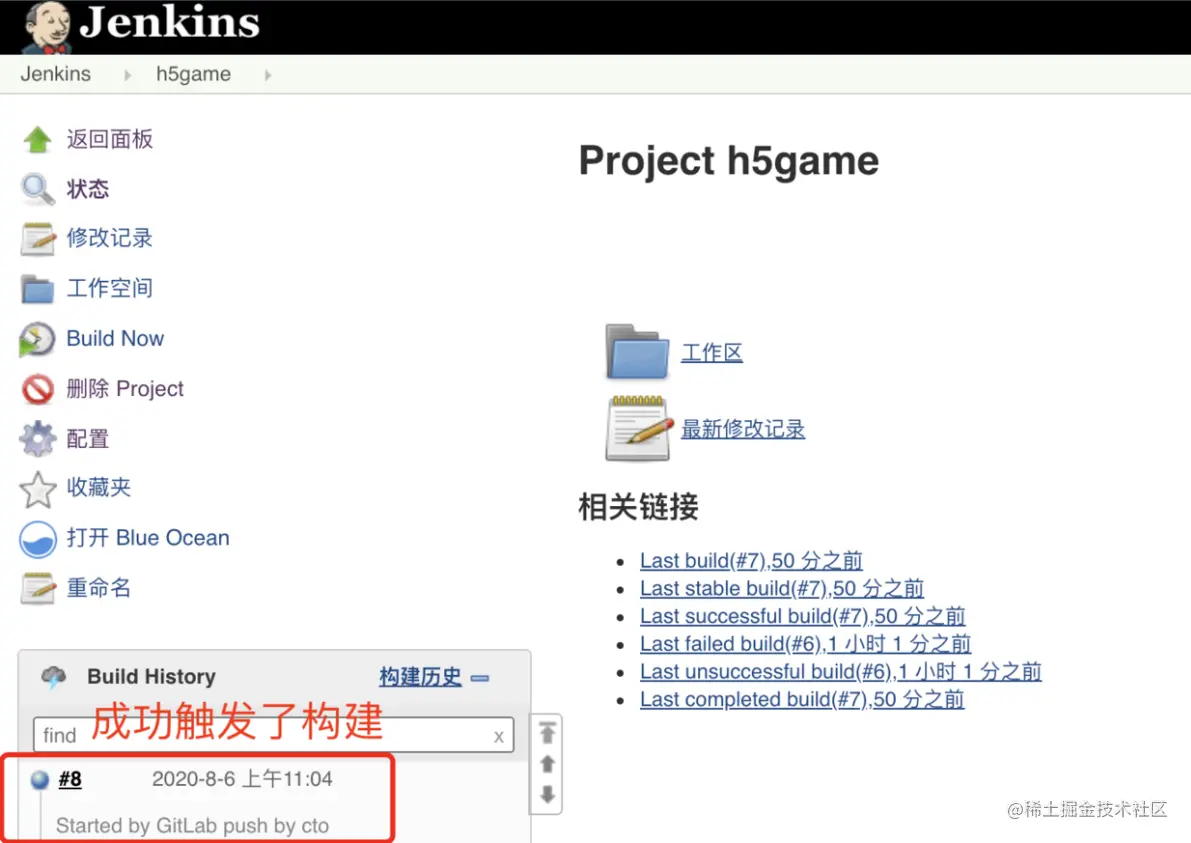Open Last build(#7) link
1191x843 pixels.
750,561
